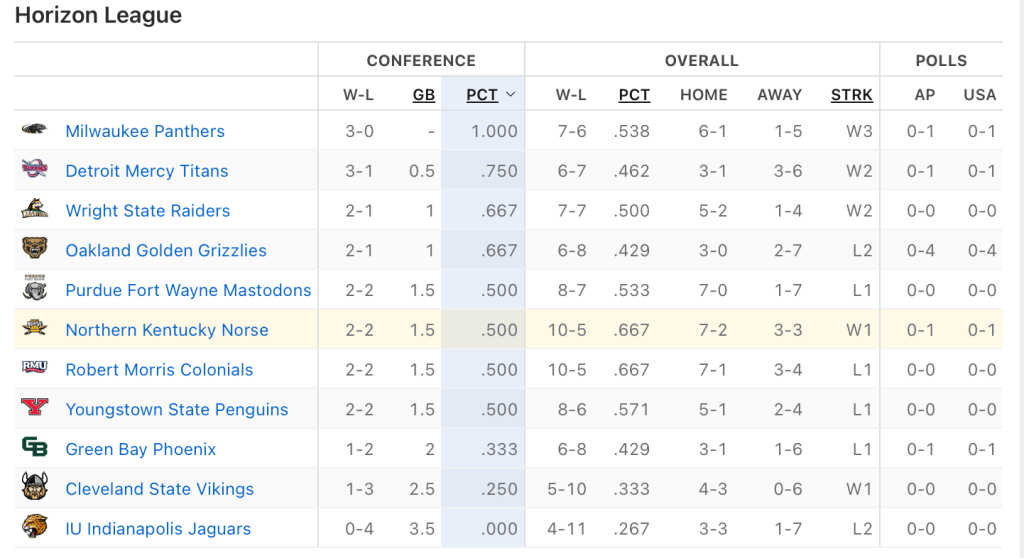Click the Wright State Raiders logo icon

point(34,209)
